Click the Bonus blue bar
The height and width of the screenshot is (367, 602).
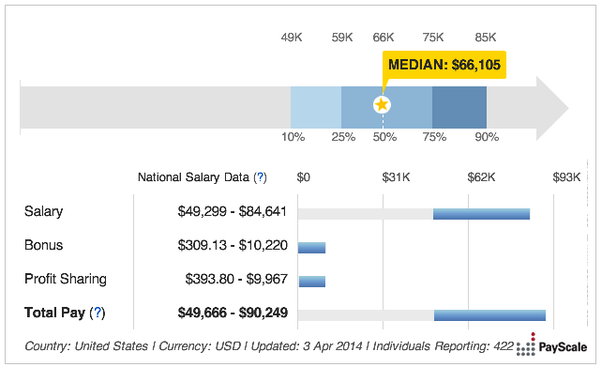coord(312,248)
